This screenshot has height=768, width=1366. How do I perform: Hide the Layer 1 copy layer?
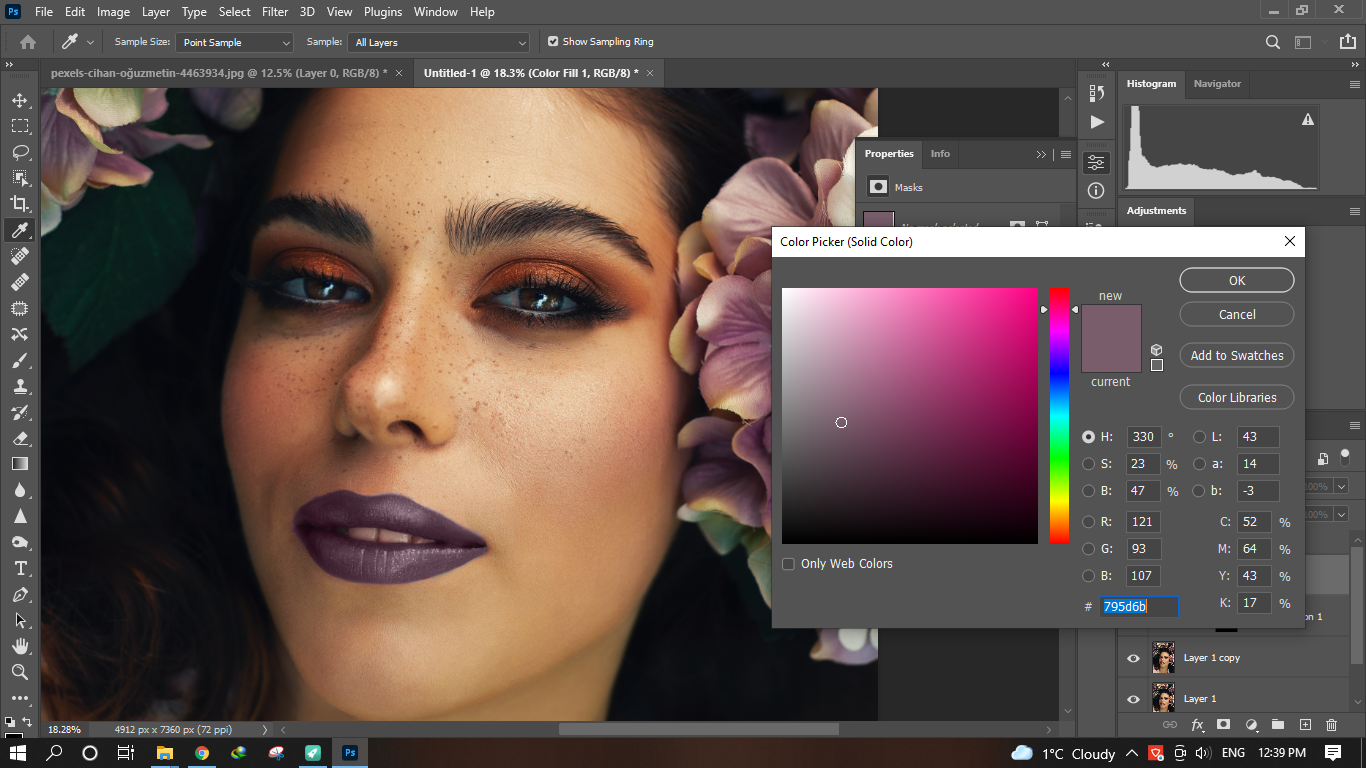click(x=1133, y=658)
